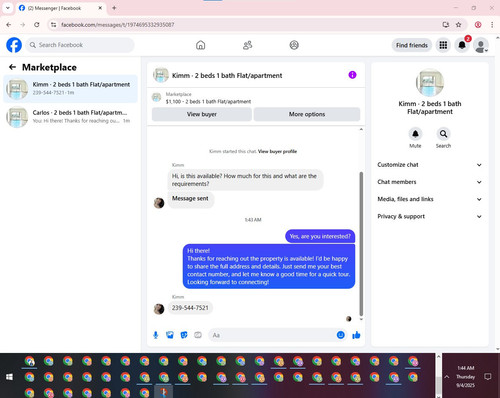The image size is (500, 398).
Task: Open Carlos conversation in chat list
Action: pos(70,117)
